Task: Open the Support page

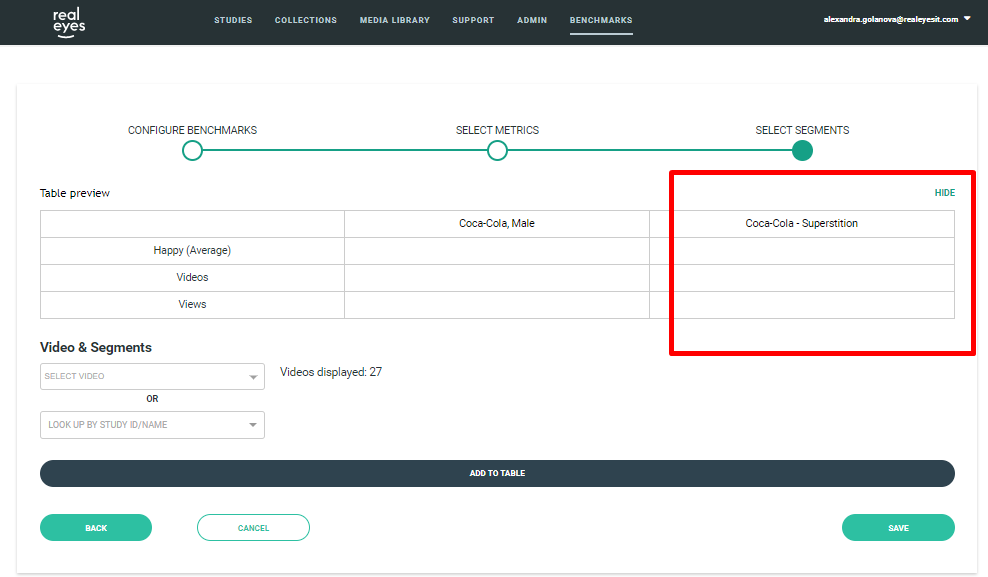Action: click(x=473, y=20)
